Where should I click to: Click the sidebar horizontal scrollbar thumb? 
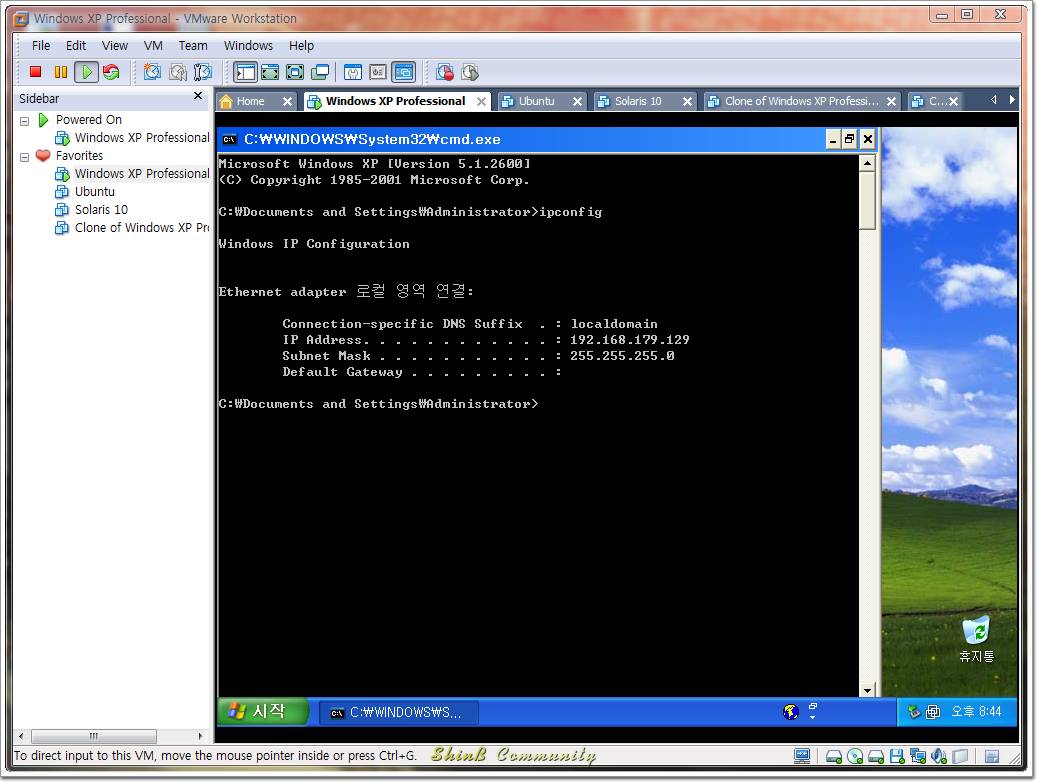93,736
